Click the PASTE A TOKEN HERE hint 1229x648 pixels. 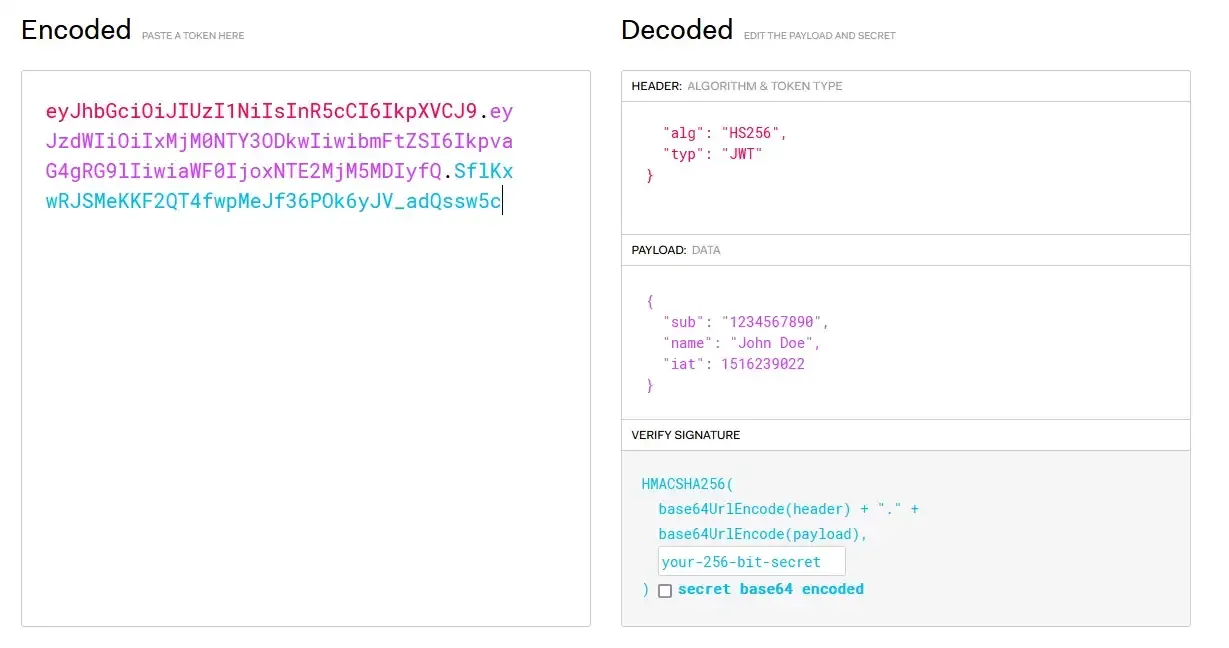(x=193, y=36)
